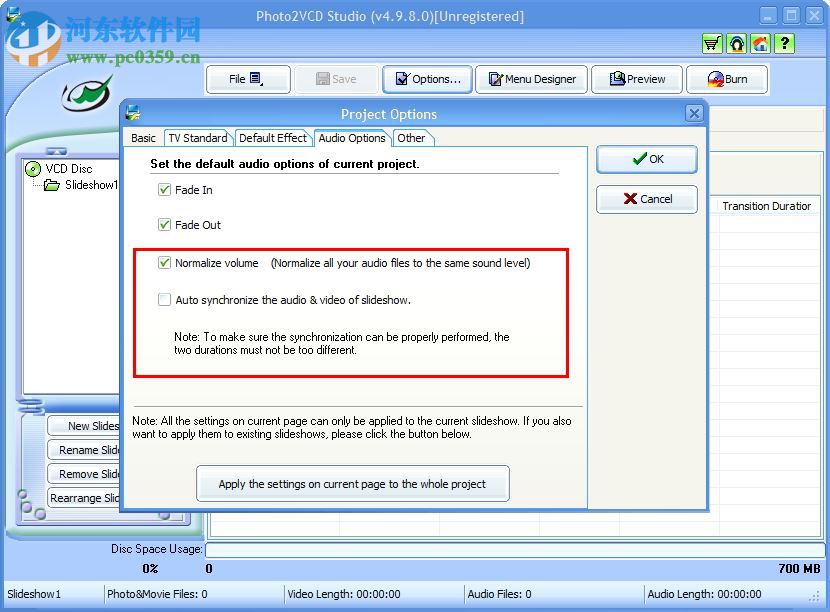Click the Burn disc button
Image resolution: width=830 pixels, height=612 pixels.
(727, 79)
